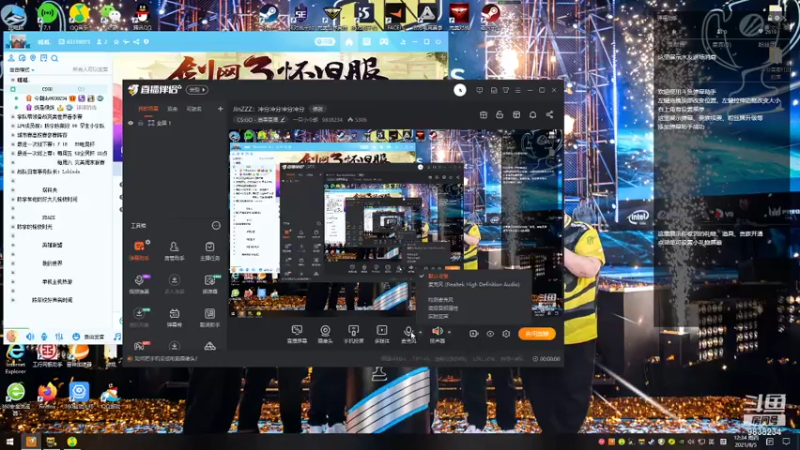
Task: Toggle the pill switch in YY title bar
Action: pos(324,42)
